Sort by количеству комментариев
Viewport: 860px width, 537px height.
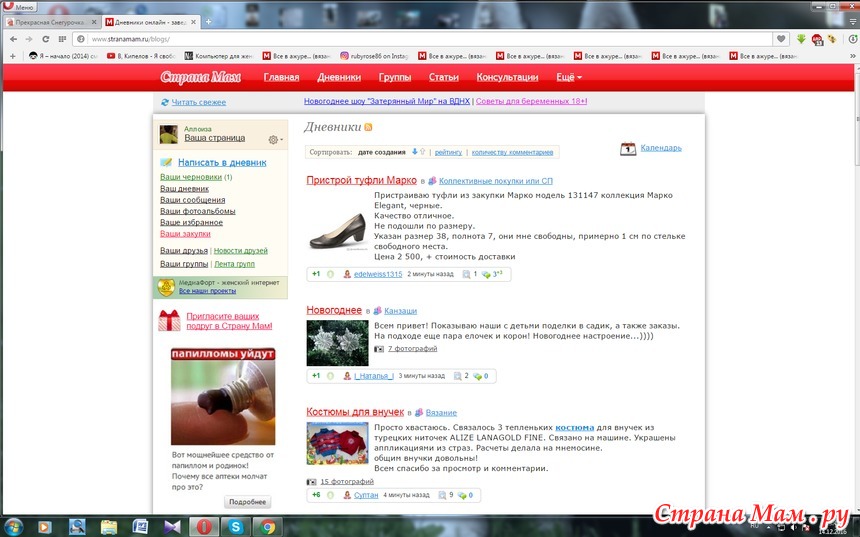tap(512, 152)
